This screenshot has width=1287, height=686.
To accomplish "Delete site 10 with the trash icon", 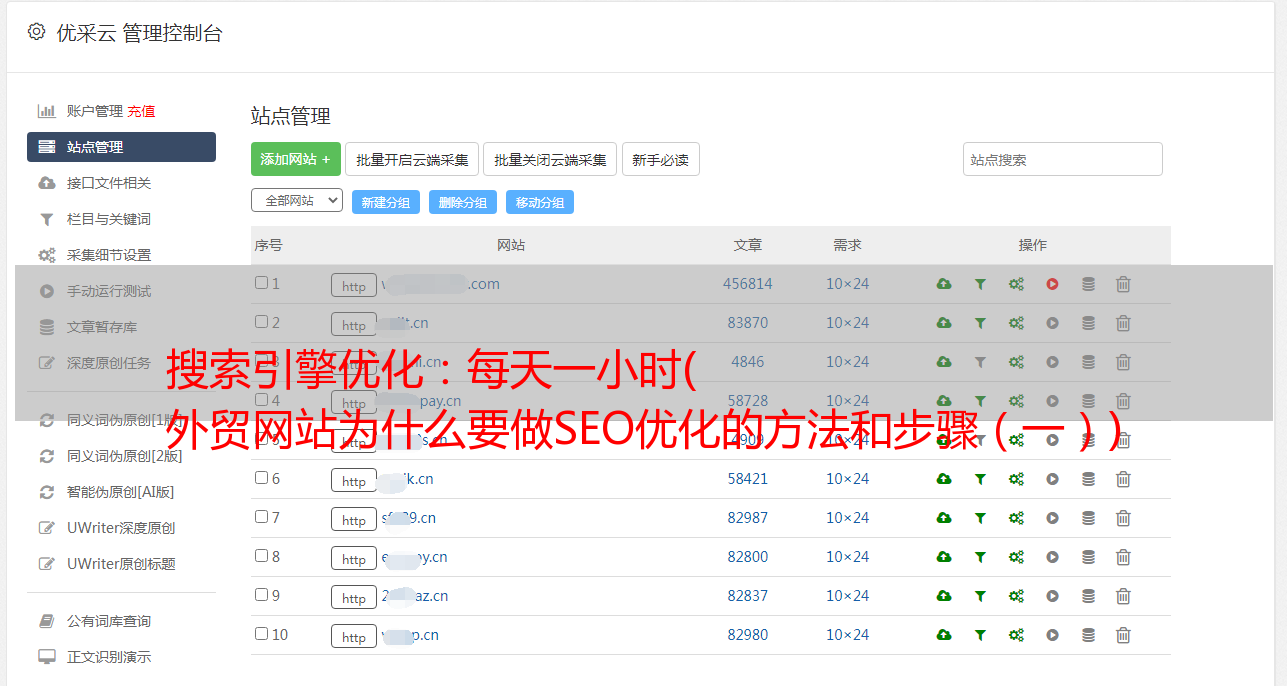I will pyautogui.click(x=1123, y=636).
